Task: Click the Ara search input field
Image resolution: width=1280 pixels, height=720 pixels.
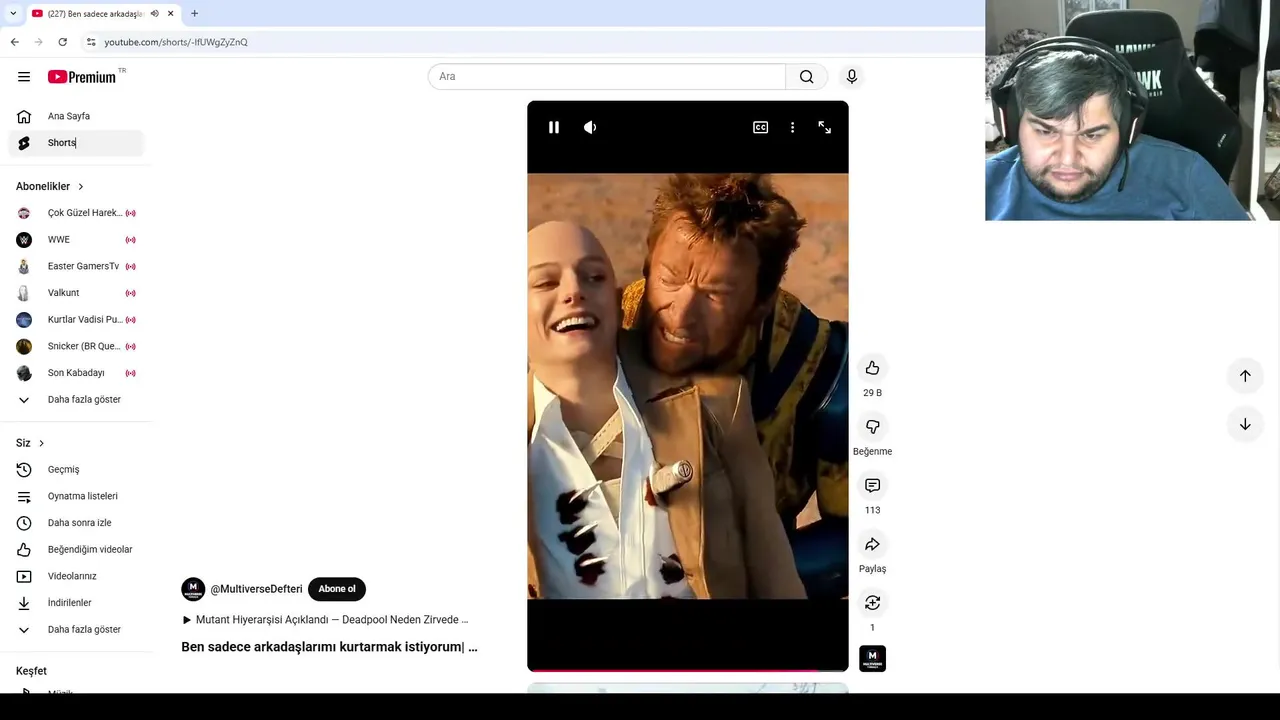Action: click(x=607, y=77)
